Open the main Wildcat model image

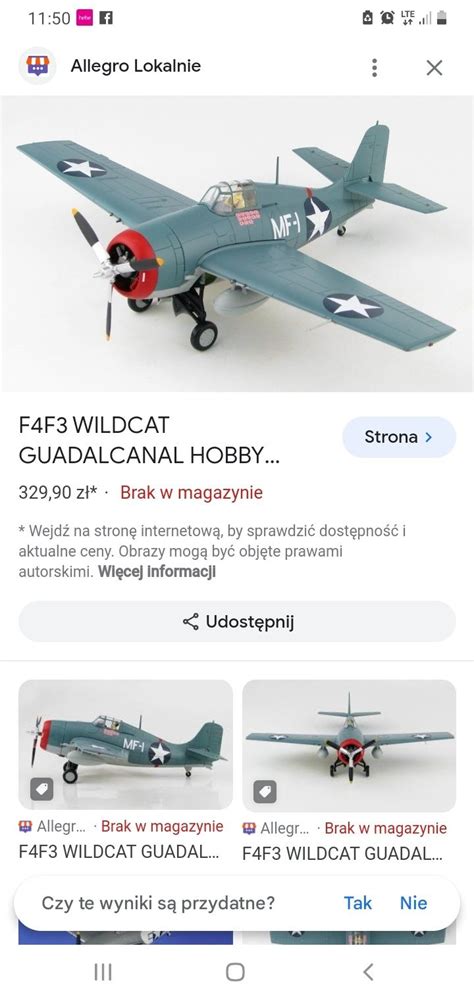click(x=237, y=244)
